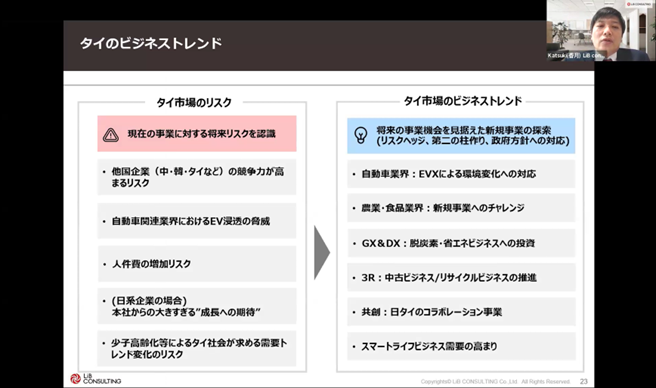Screen dimensions: 656x388
Task: Click the 少子高齢化等 demand trend risk item
Action: (197, 348)
